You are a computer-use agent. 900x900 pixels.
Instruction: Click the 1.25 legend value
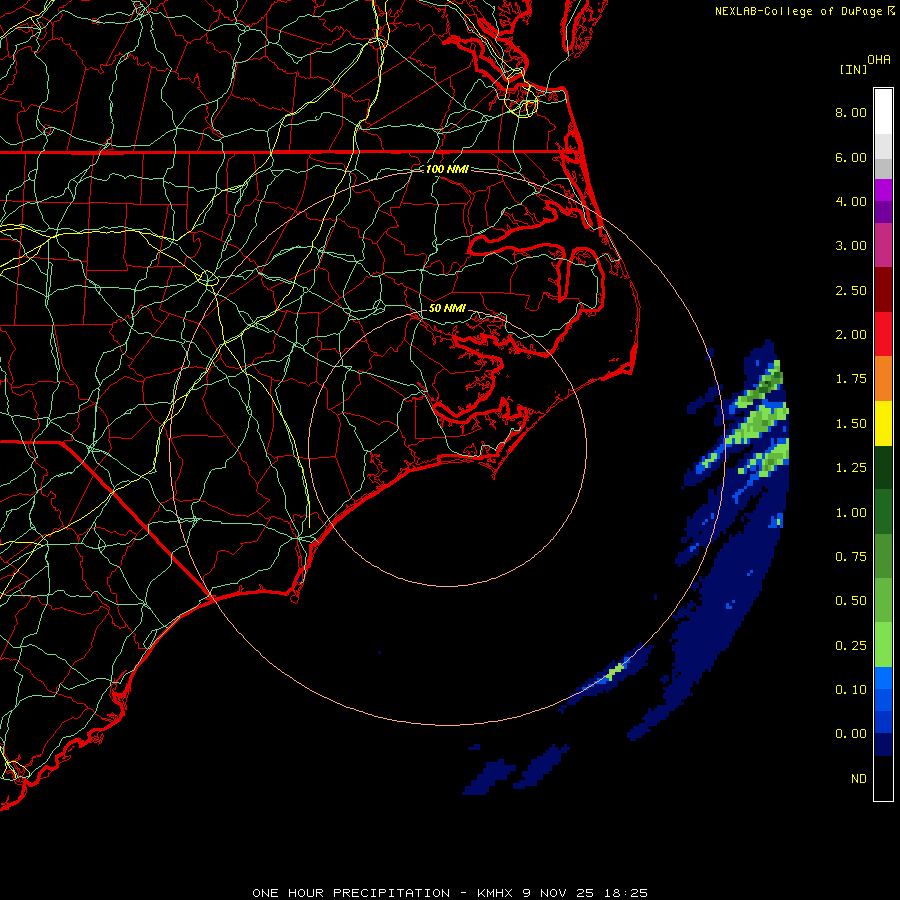(x=851, y=468)
